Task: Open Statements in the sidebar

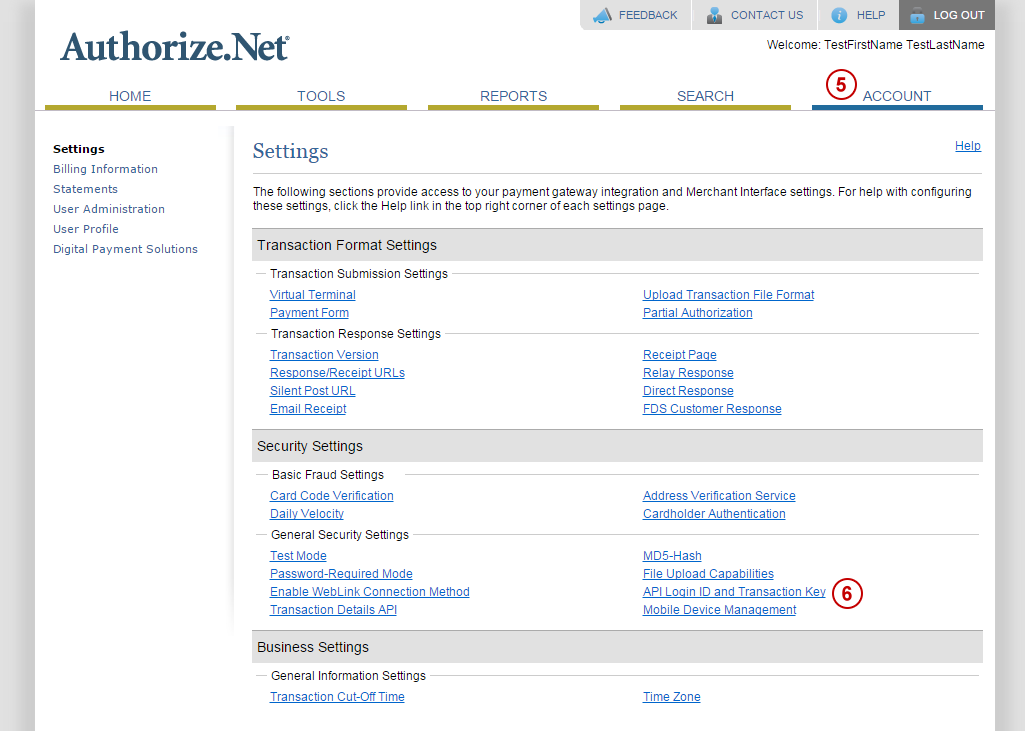Action: 85,189
